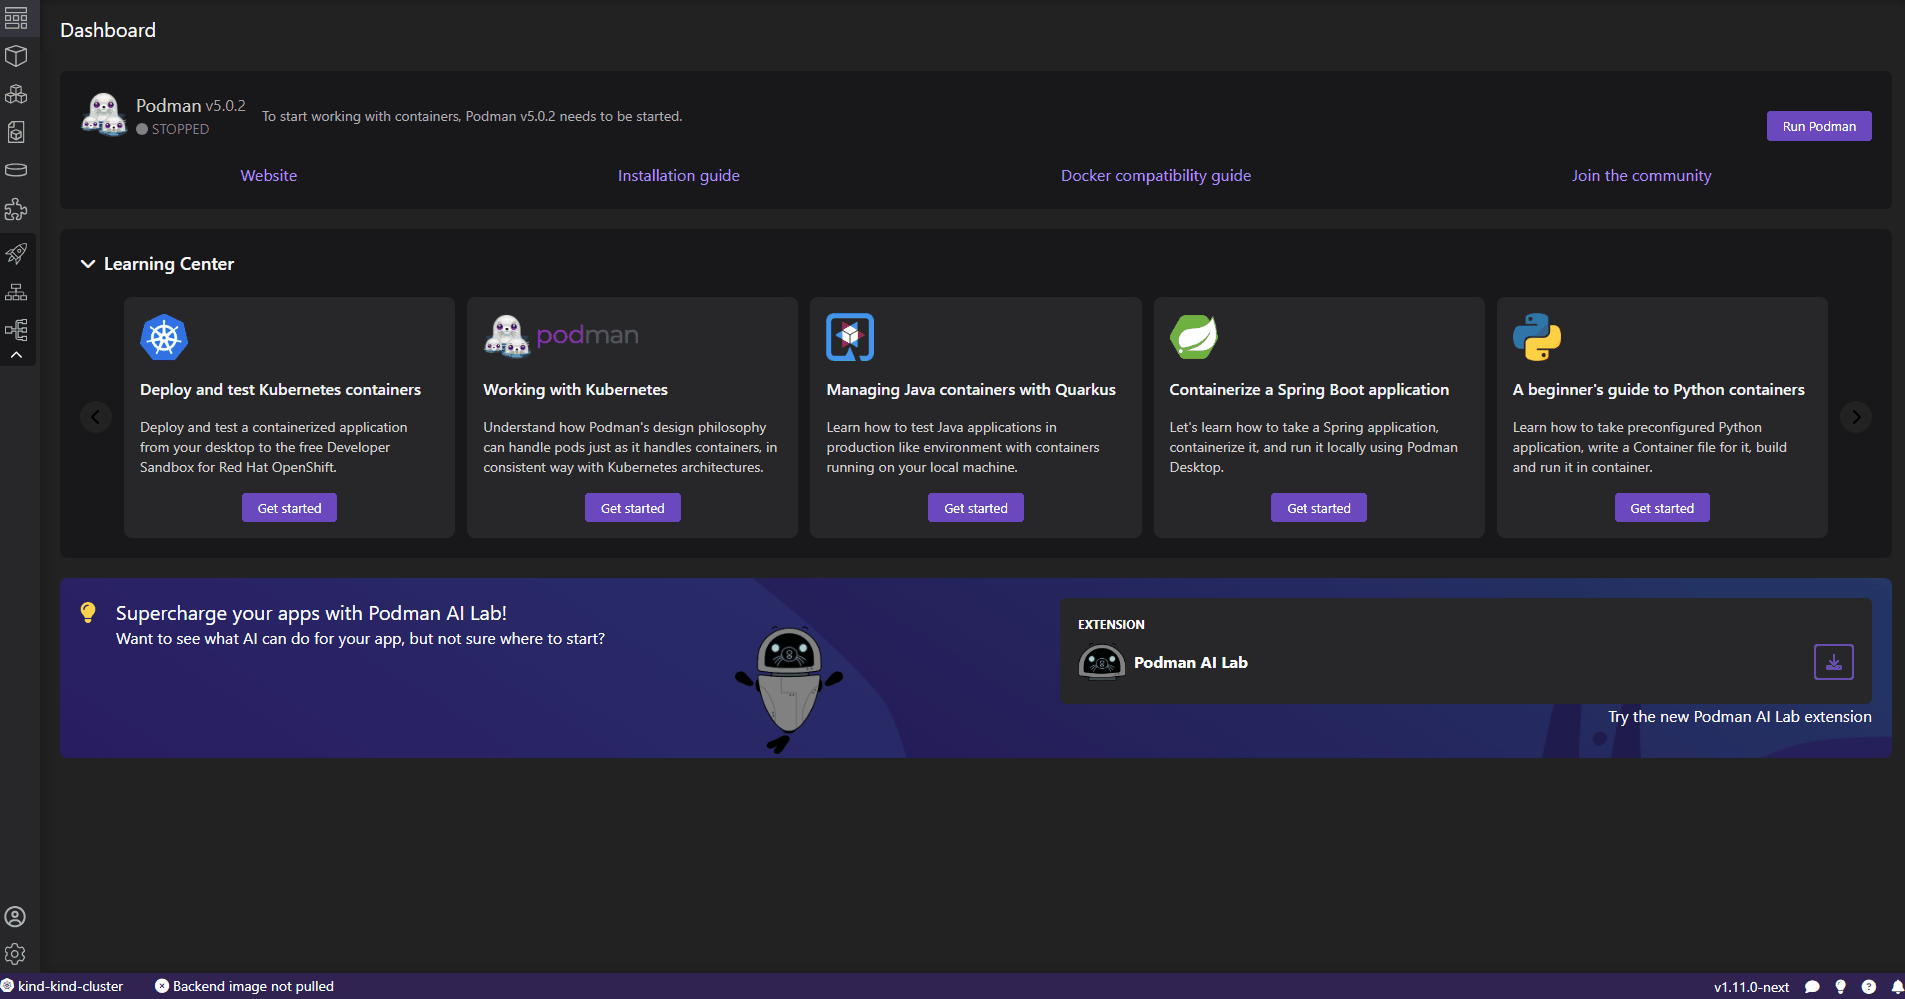
Task: Open the notifications bell icon
Action: coord(1897,987)
